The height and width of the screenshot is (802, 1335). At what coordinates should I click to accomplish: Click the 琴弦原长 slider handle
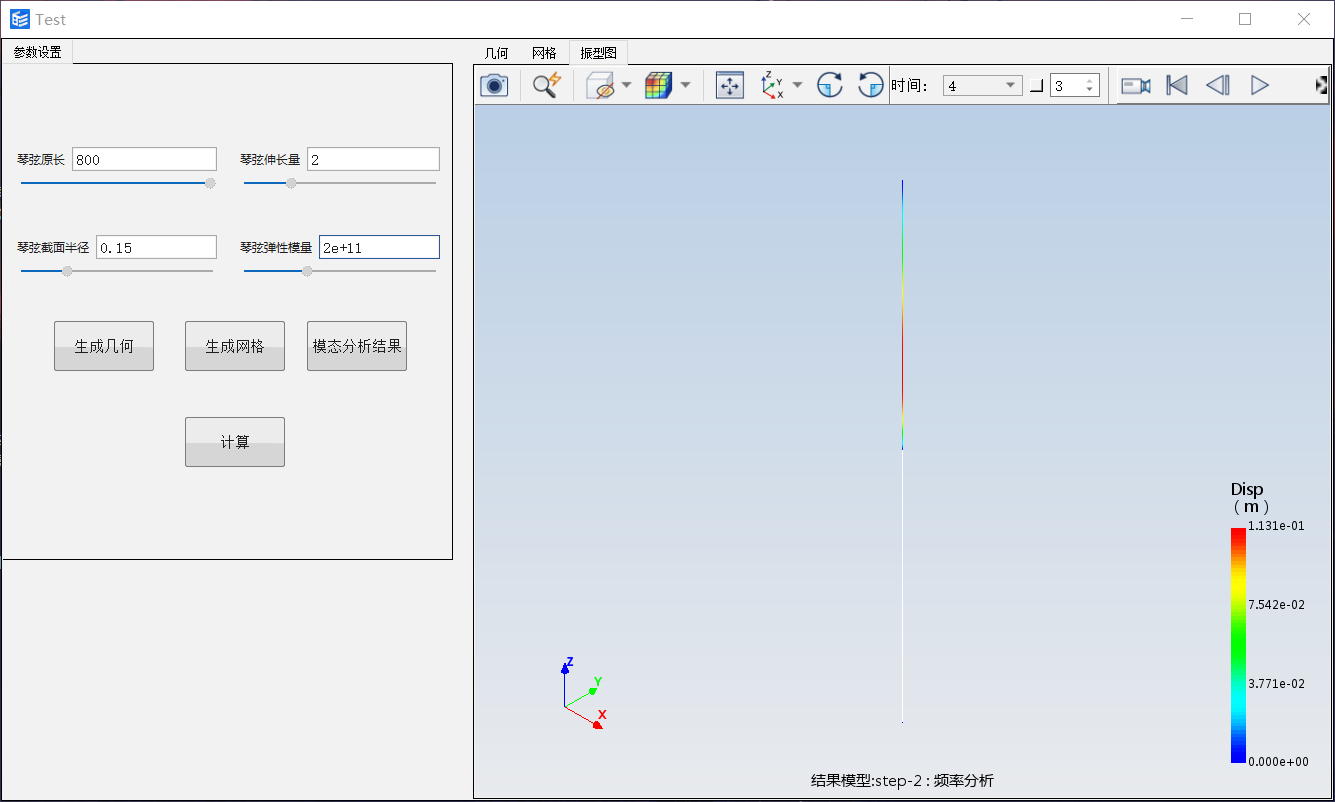pos(210,183)
